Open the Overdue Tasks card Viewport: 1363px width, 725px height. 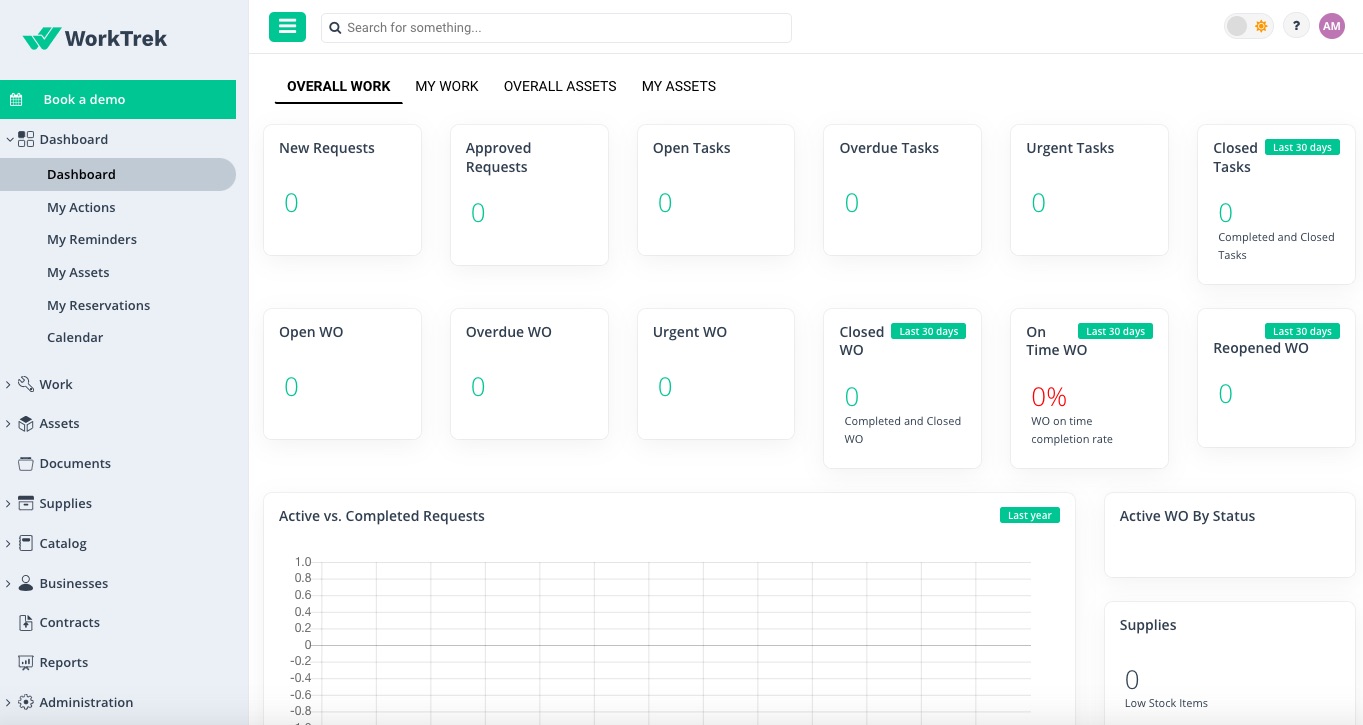(901, 189)
